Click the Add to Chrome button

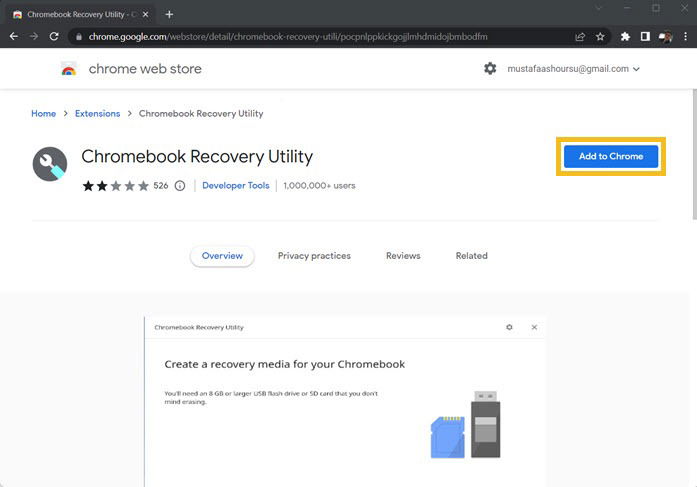611,156
